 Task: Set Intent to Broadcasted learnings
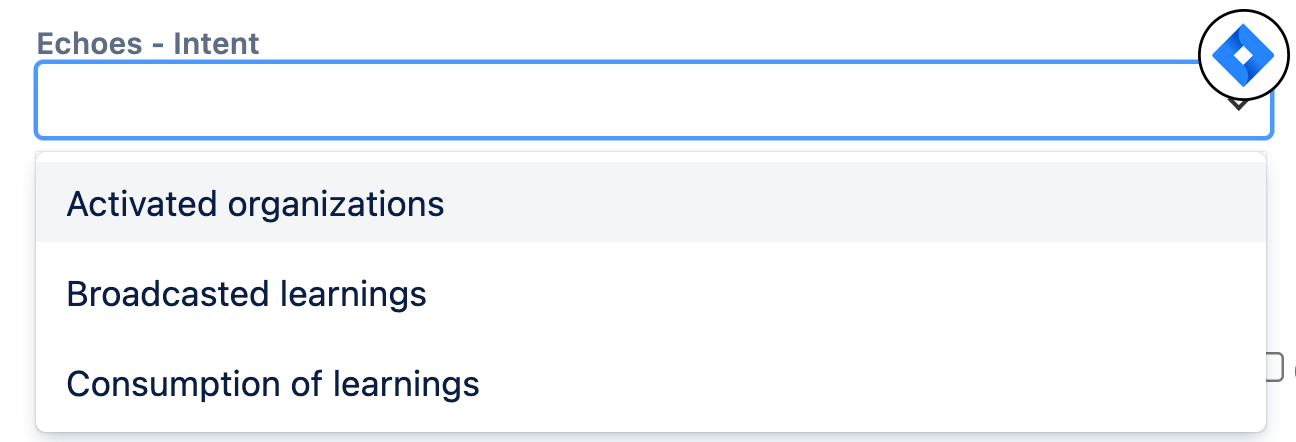[x=651, y=293]
